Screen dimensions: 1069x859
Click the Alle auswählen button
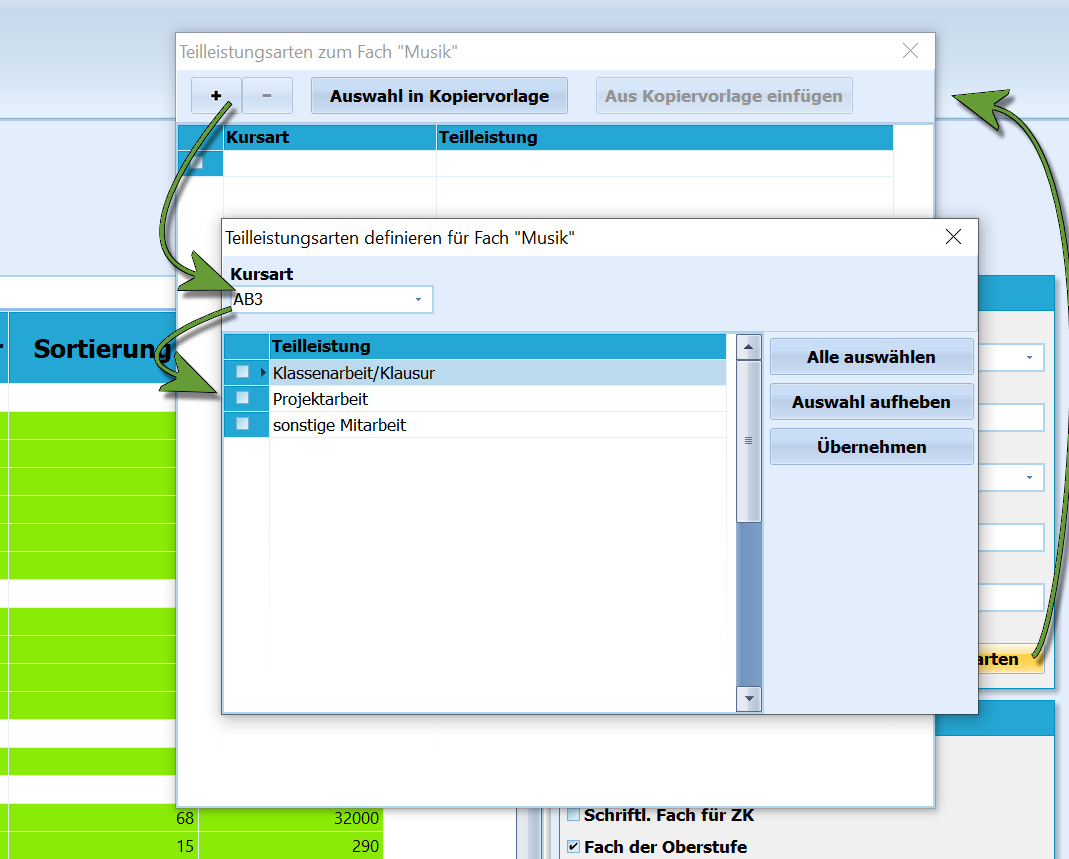click(871, 357)
